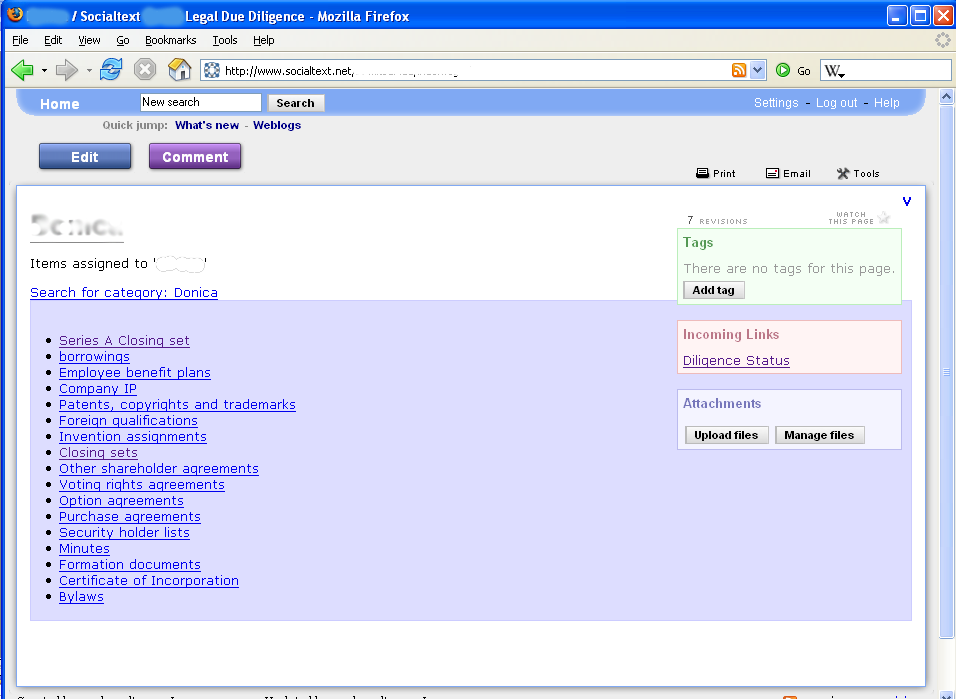Viewport: 956px width, 699px height.
Task: Click the Home house icon in toolbar
Action: [180, 70]
